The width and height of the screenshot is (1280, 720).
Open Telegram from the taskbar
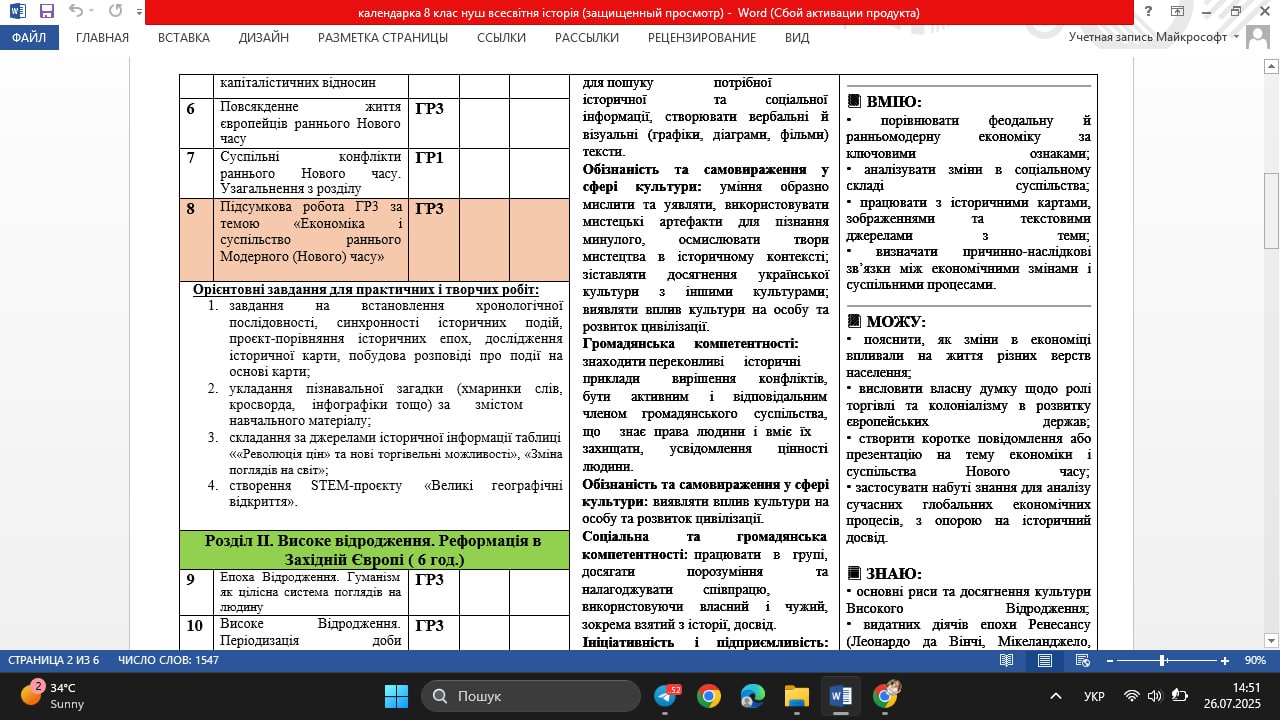pyautogui.click(x=665, y=696)
